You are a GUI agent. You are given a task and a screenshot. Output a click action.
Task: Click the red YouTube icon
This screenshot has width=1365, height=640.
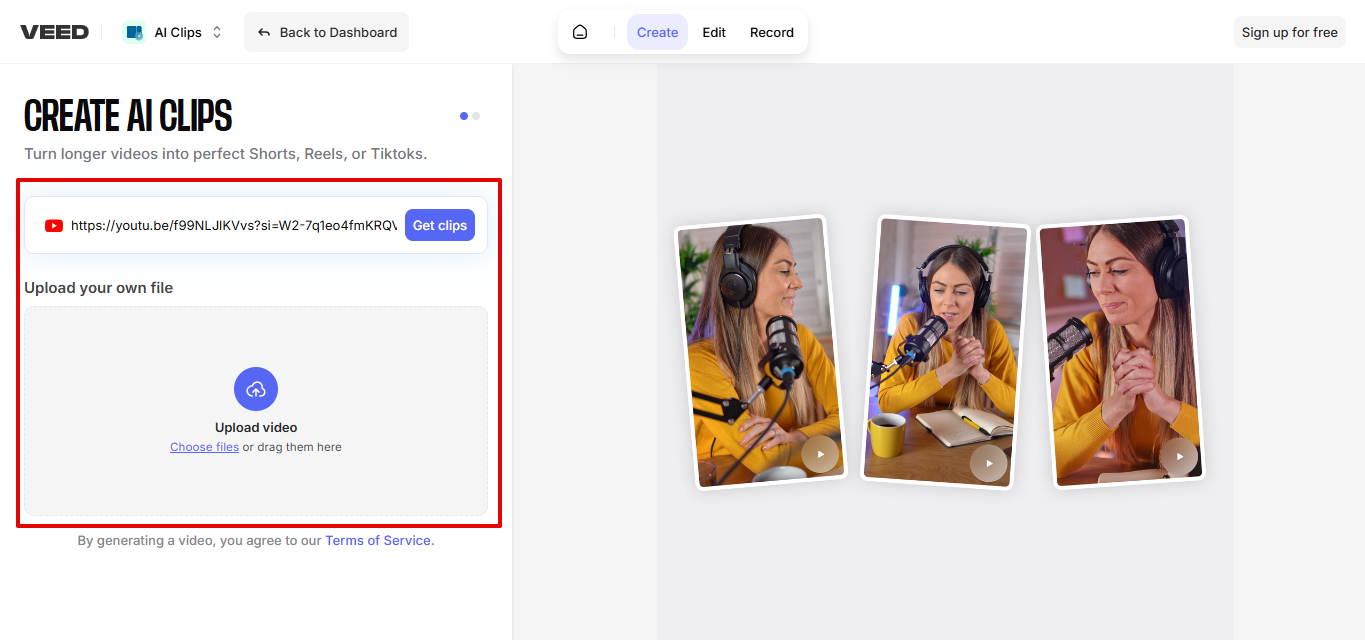click(54, 226)
